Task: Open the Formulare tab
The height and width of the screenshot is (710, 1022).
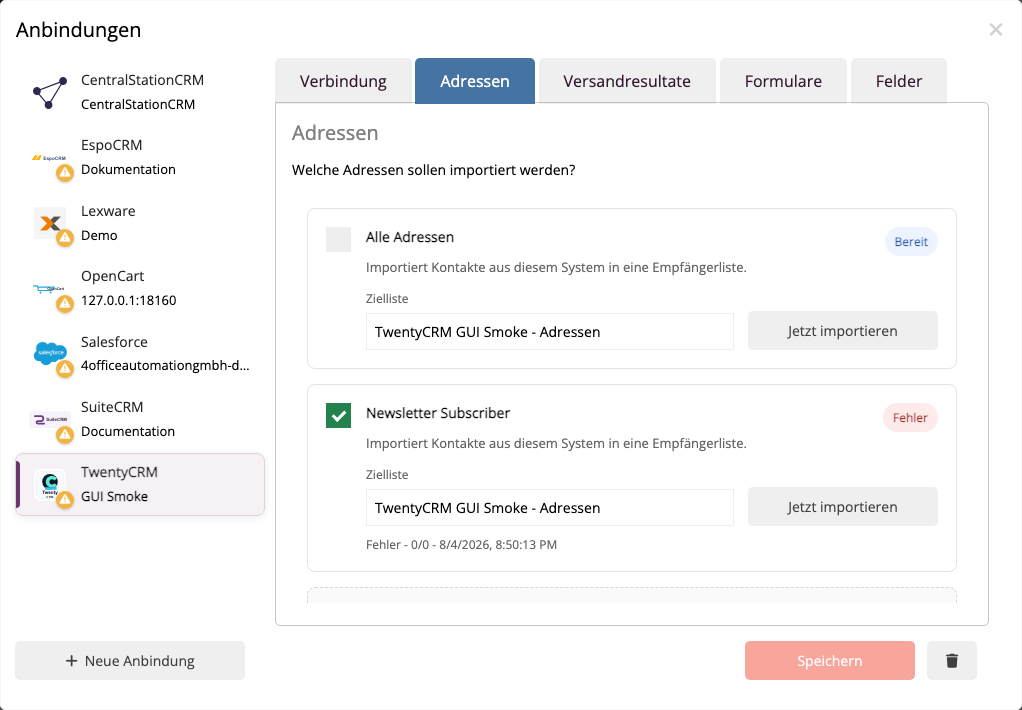Action: [x=783, y=81]
